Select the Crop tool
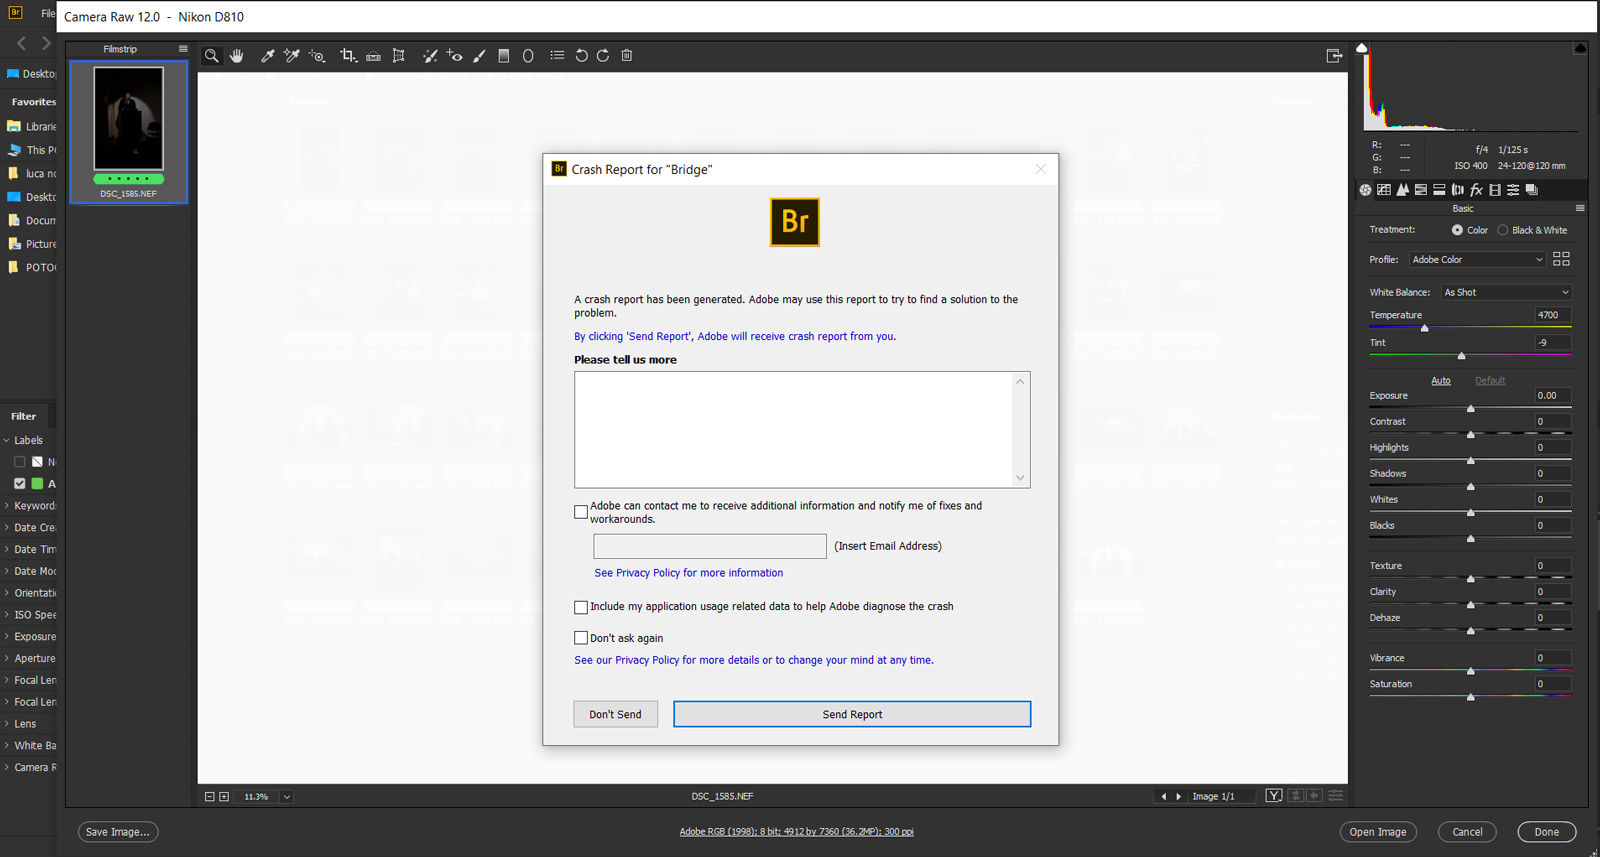 (x=348, y=56)
